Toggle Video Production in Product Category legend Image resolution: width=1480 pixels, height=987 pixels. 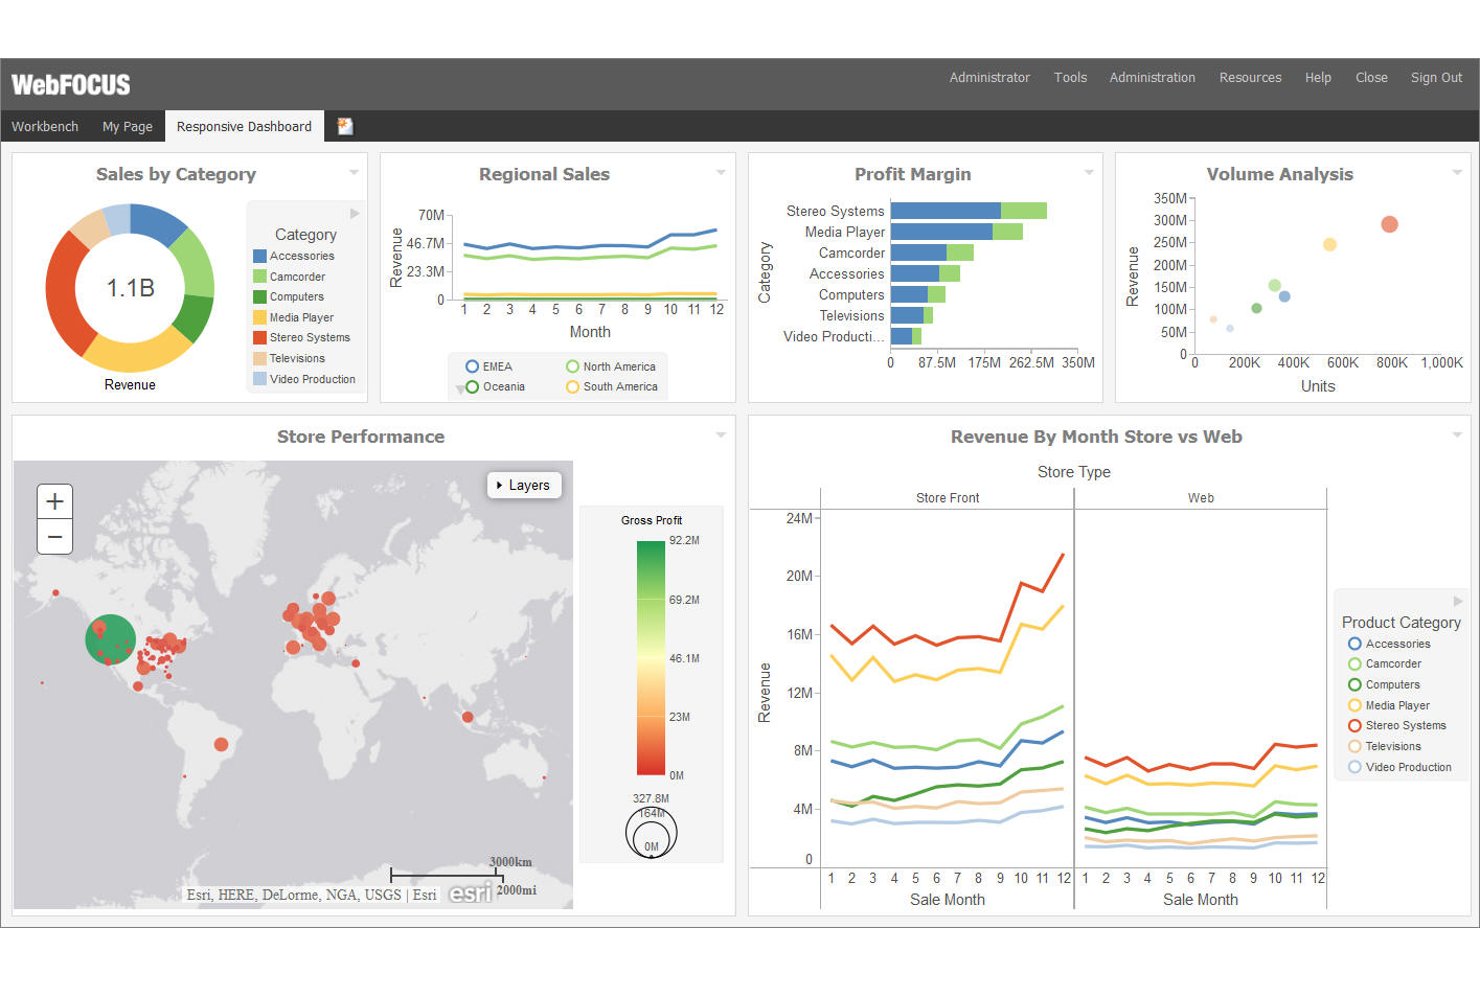coord(1400,767)
